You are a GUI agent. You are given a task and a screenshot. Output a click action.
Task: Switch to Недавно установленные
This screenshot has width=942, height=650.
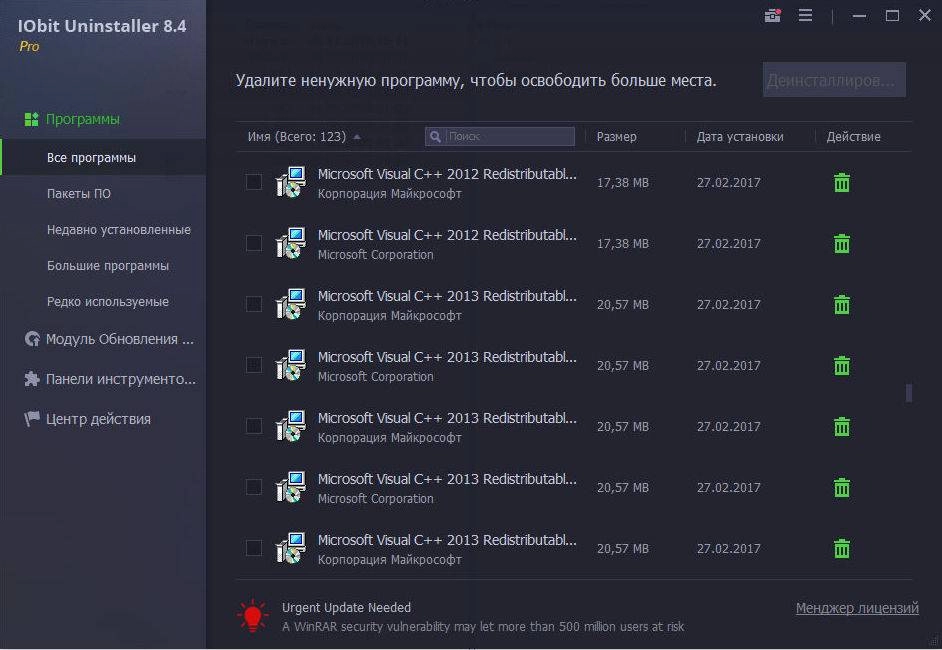[x=118, y=229]
